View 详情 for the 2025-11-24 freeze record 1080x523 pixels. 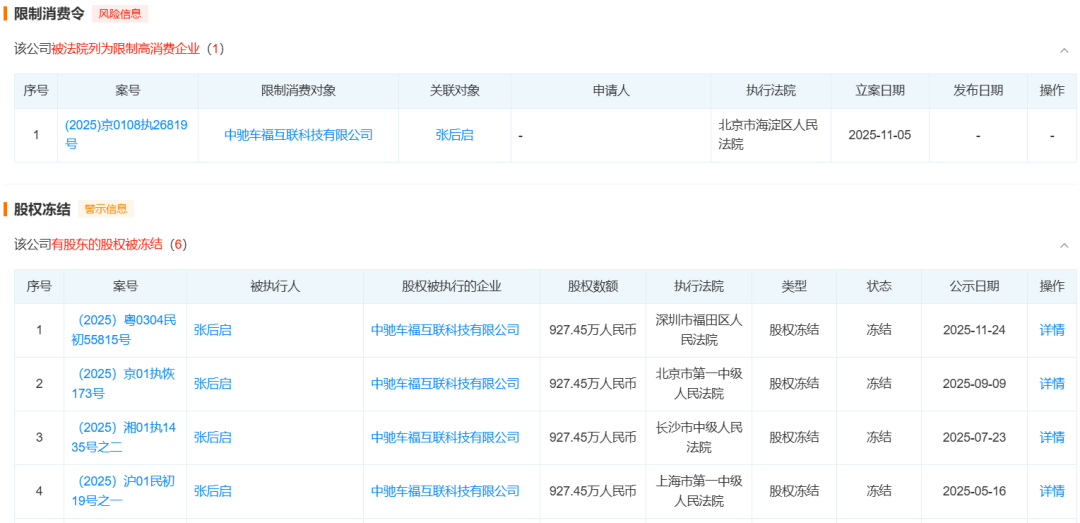click(1052, 330)
